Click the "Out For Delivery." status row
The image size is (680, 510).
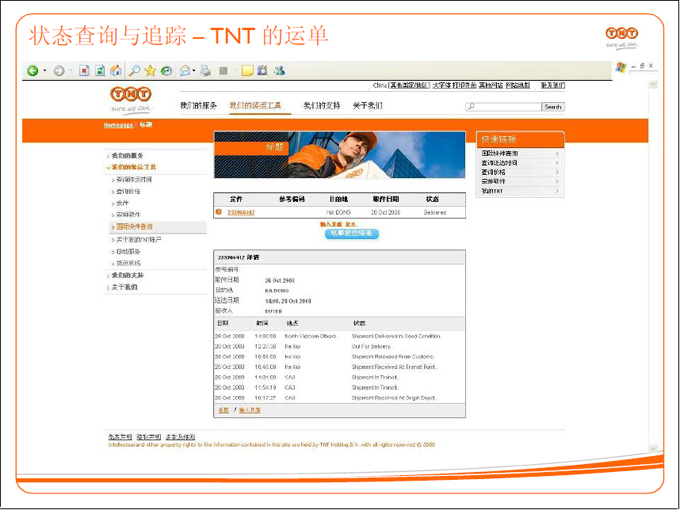click(x=372, y=347)
